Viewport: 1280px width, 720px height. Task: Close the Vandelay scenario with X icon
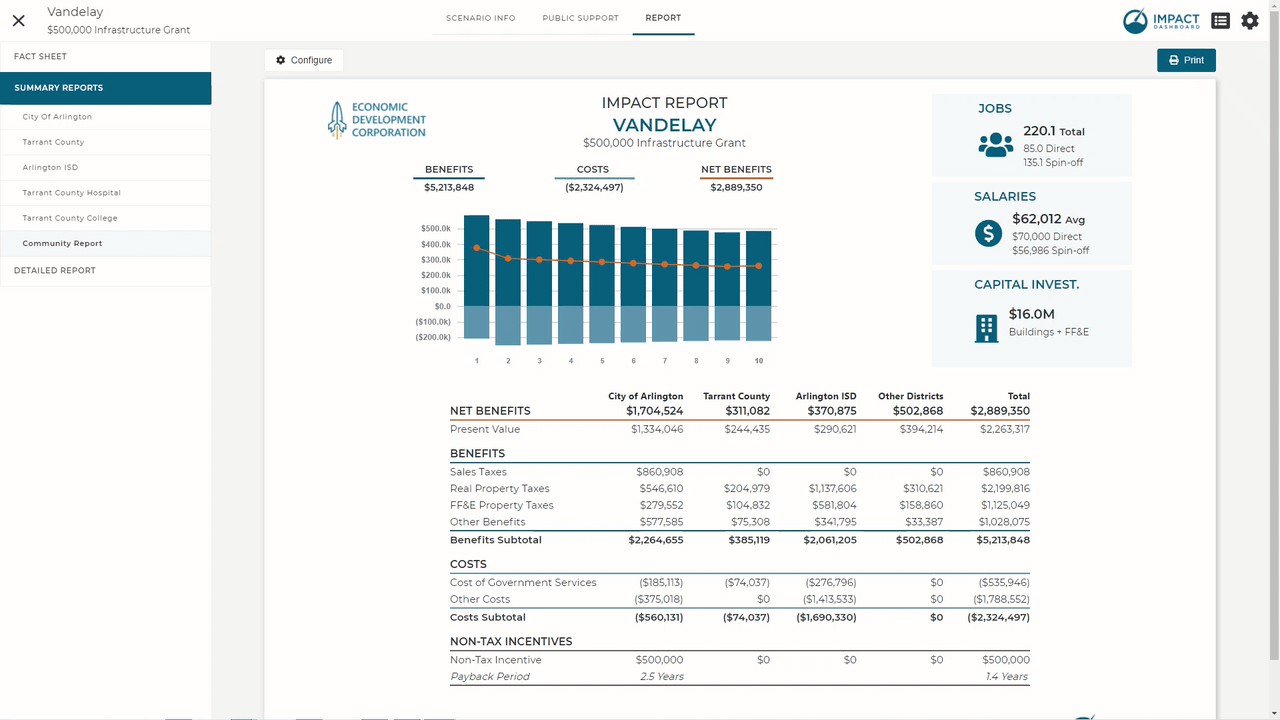click(18, 20)
